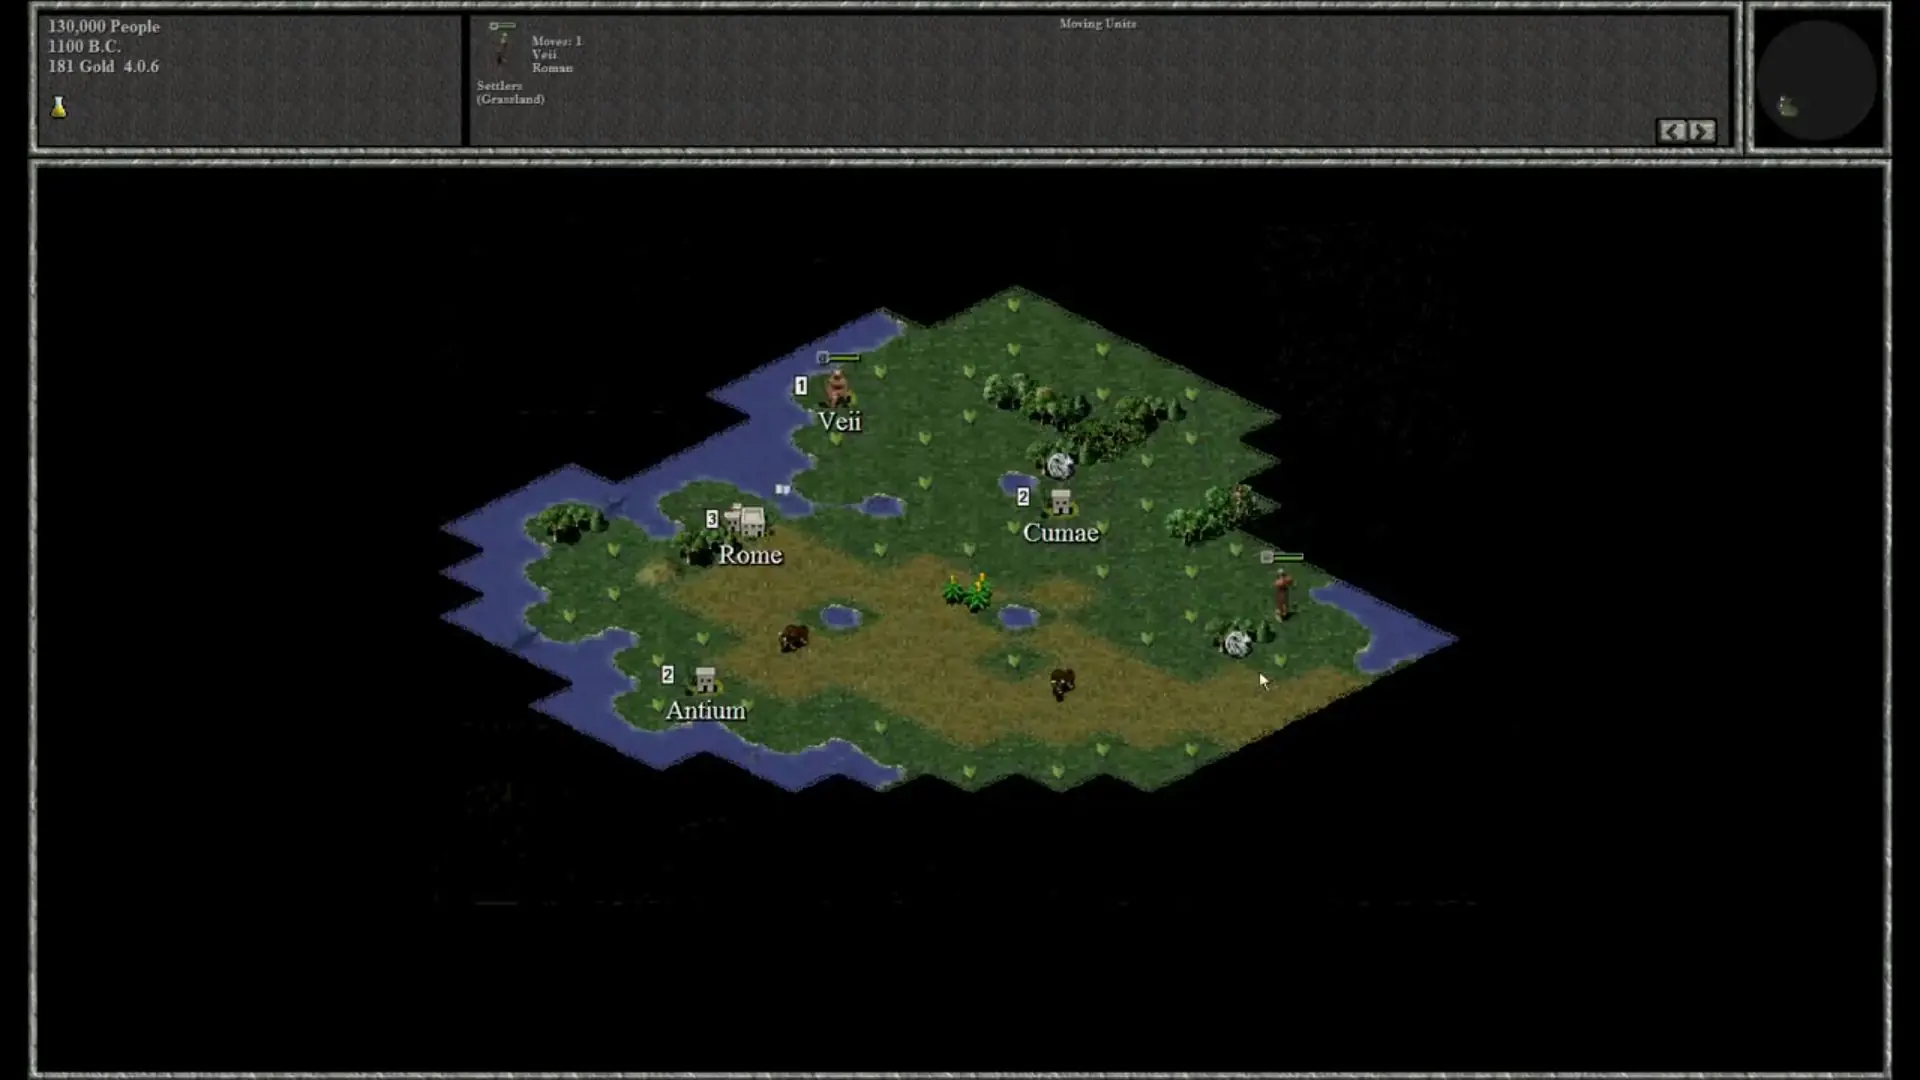Go to the previous unit with left arrow
The width and height of the screenshot is (1920, 1080).
click(x=1672, y=131)
